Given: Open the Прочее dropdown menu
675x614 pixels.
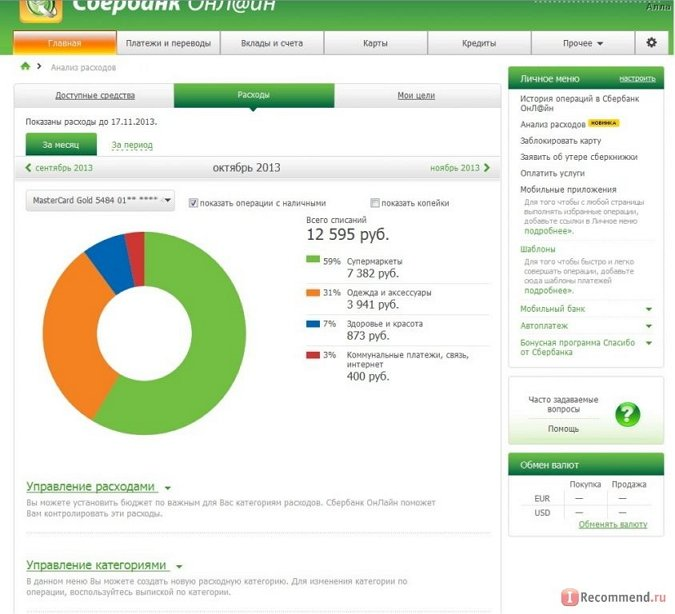Looking at the screenshot, I should [x=583, y=43].
